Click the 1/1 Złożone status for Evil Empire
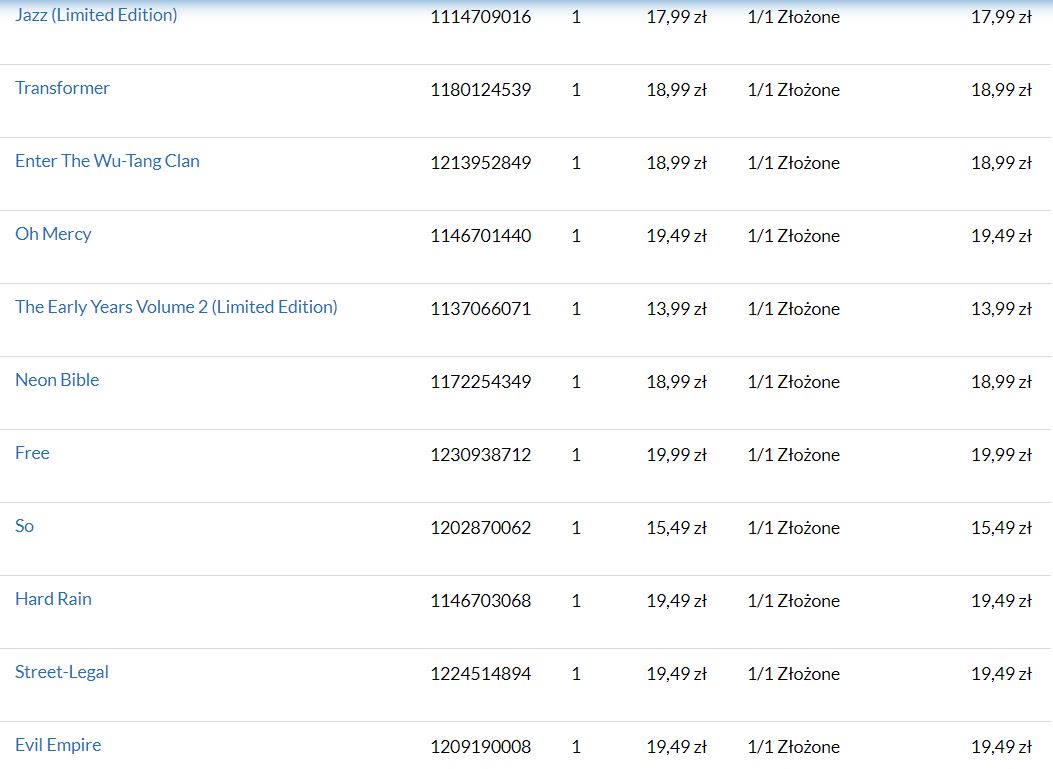Viewport: 1053px width, 769px height. 794,747
